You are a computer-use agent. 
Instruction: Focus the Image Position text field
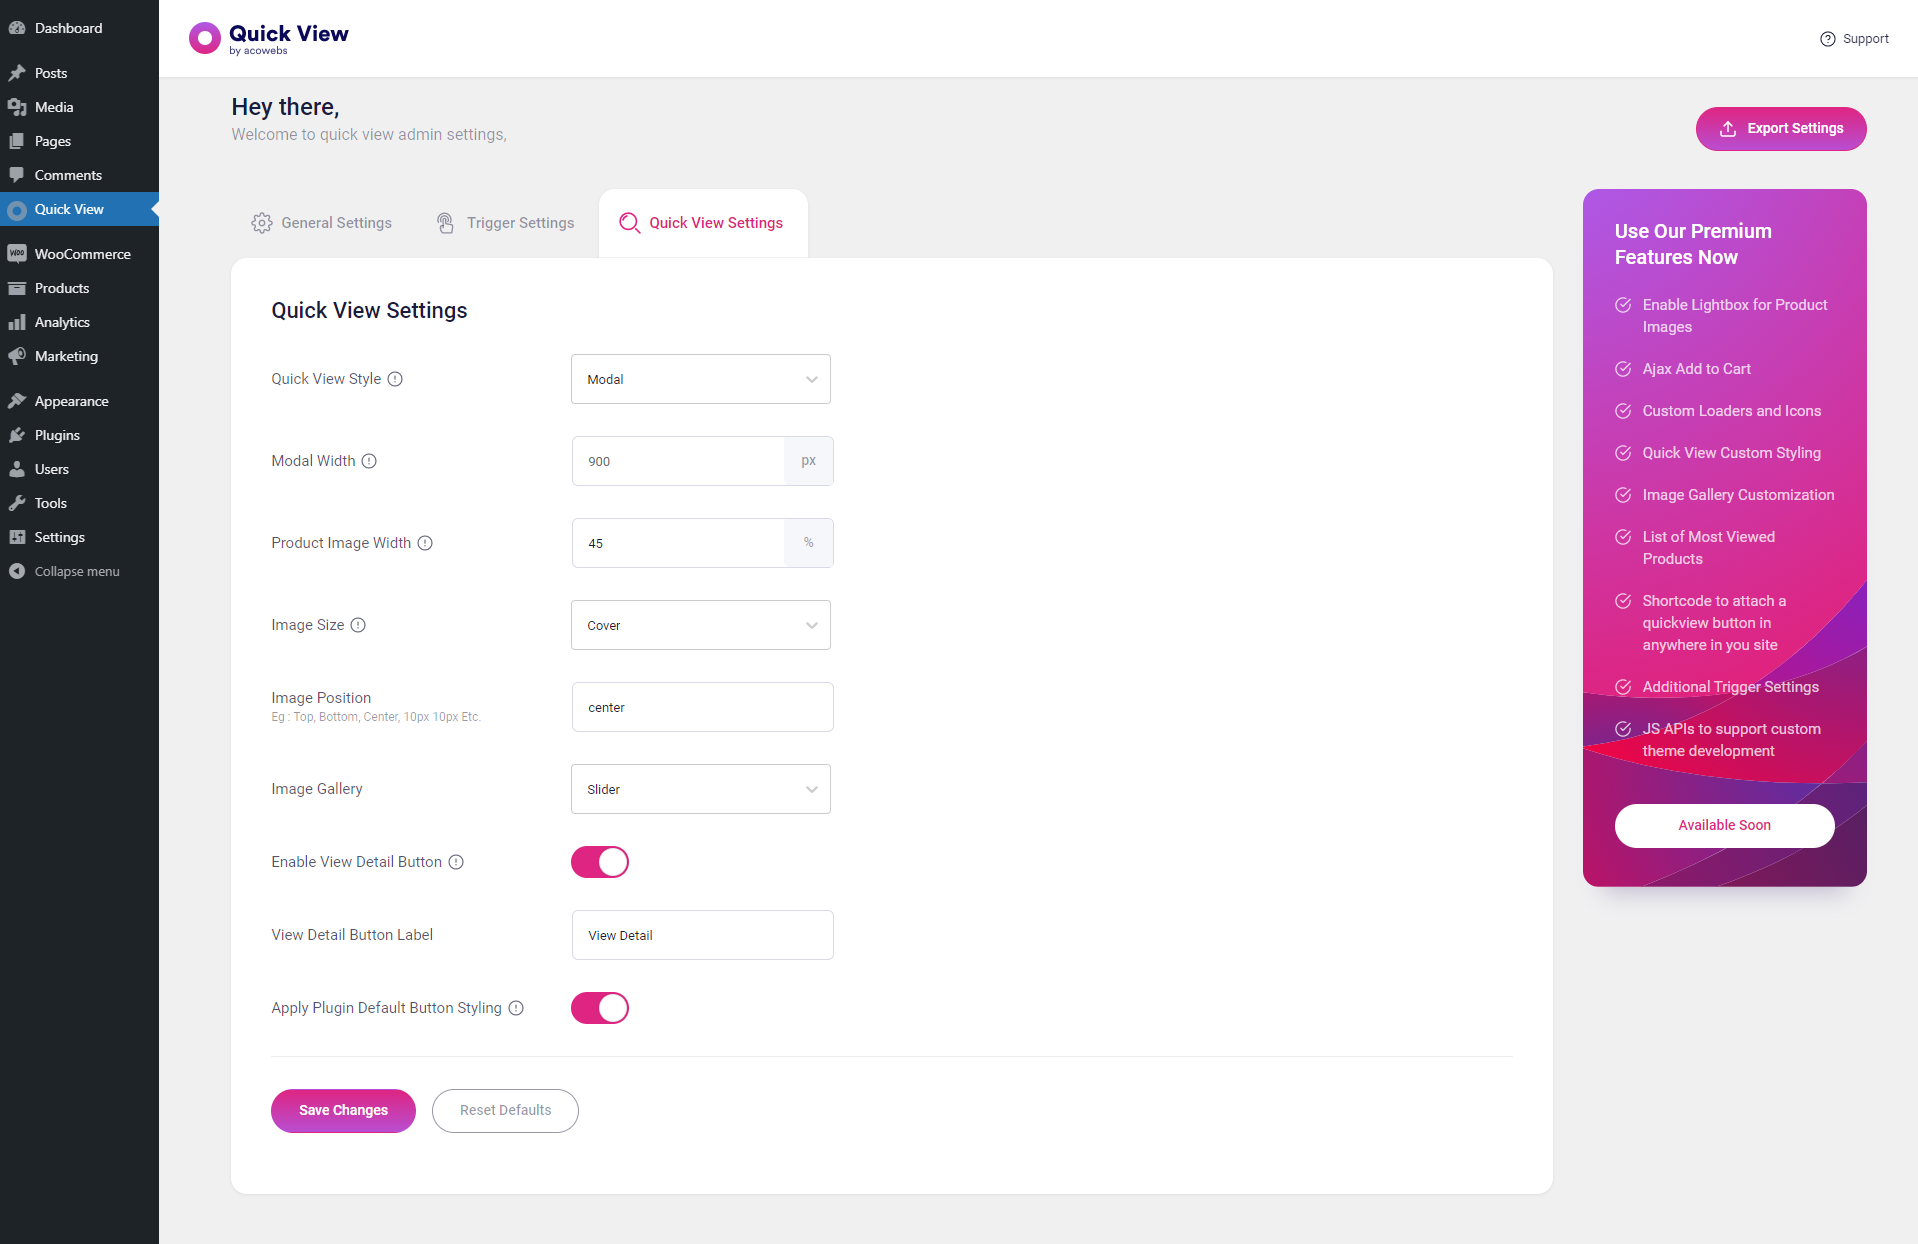[702, 707]
